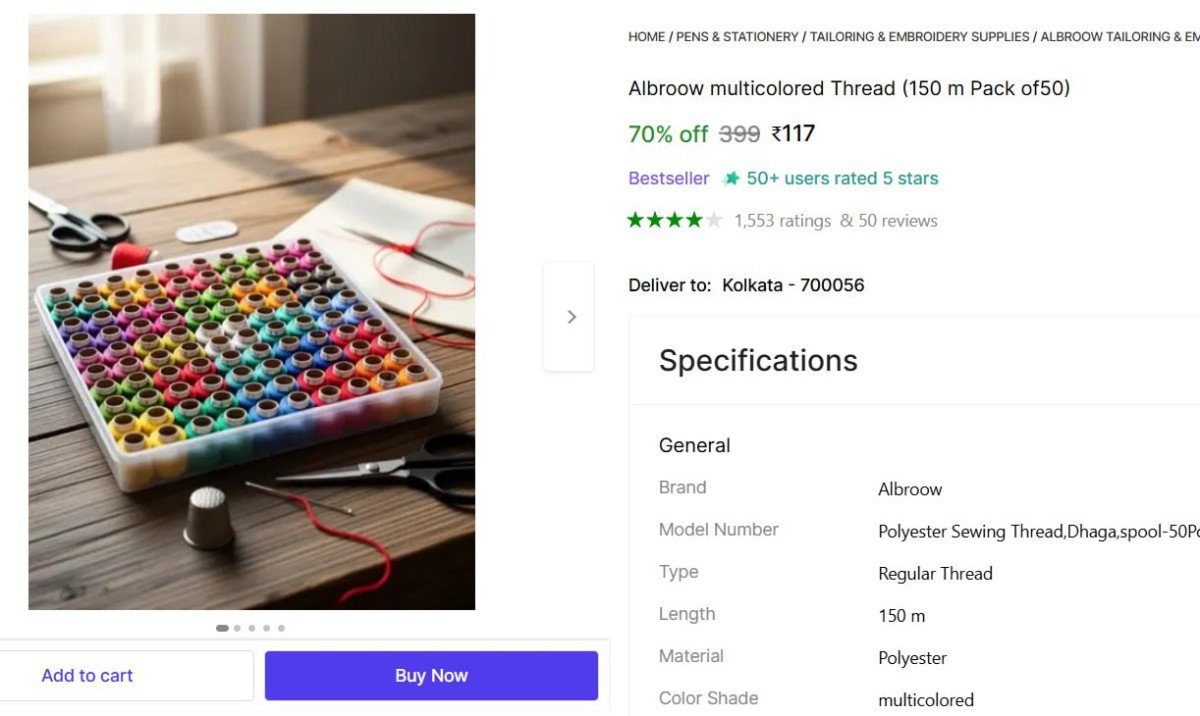Open the ALBROOW TAILORING breadcrumb link

pos(1119,37)
